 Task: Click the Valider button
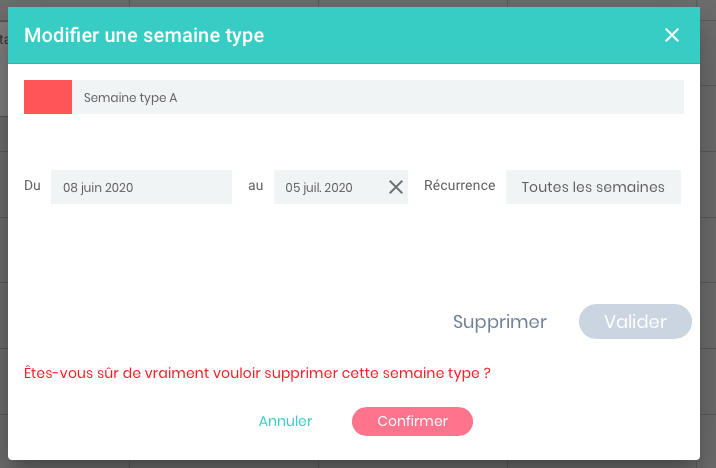[x=635, y=322]
